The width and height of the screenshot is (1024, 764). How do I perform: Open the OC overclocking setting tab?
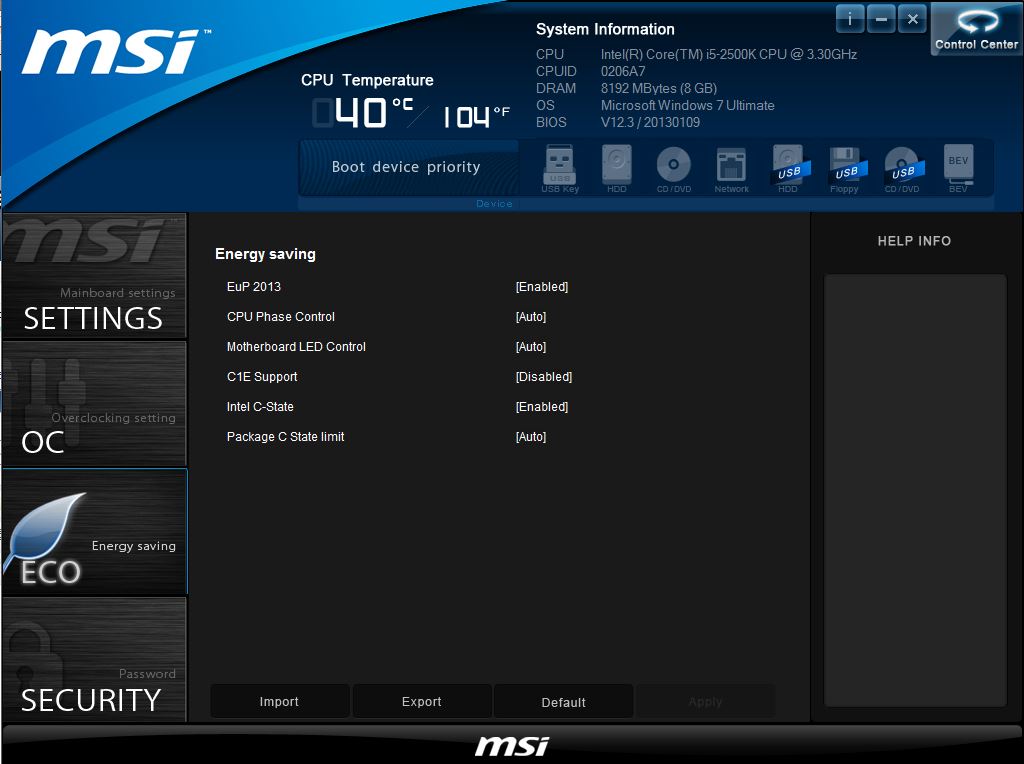(95, 403)
